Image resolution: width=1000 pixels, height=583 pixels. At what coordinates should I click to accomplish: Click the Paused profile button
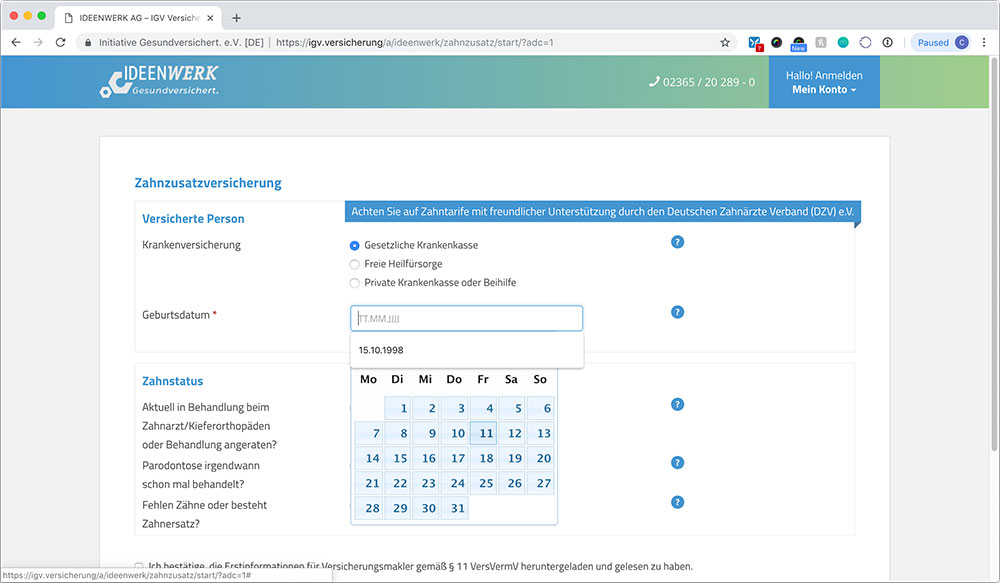pyautogui.click(x=940, y=43)
